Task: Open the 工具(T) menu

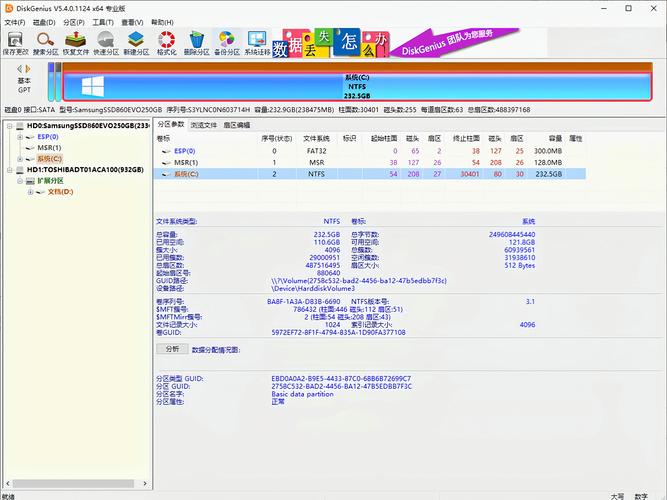Action: (x=103, y=22)
